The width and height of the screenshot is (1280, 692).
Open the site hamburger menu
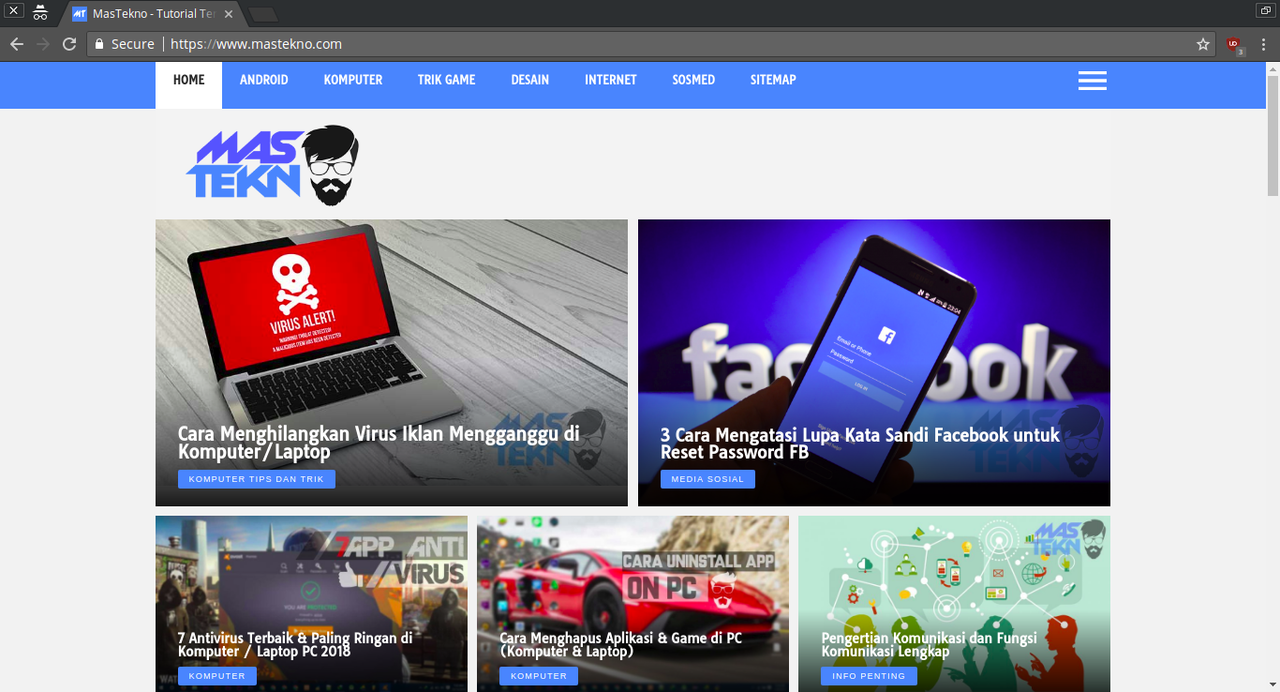click(x=1092, y=80)
